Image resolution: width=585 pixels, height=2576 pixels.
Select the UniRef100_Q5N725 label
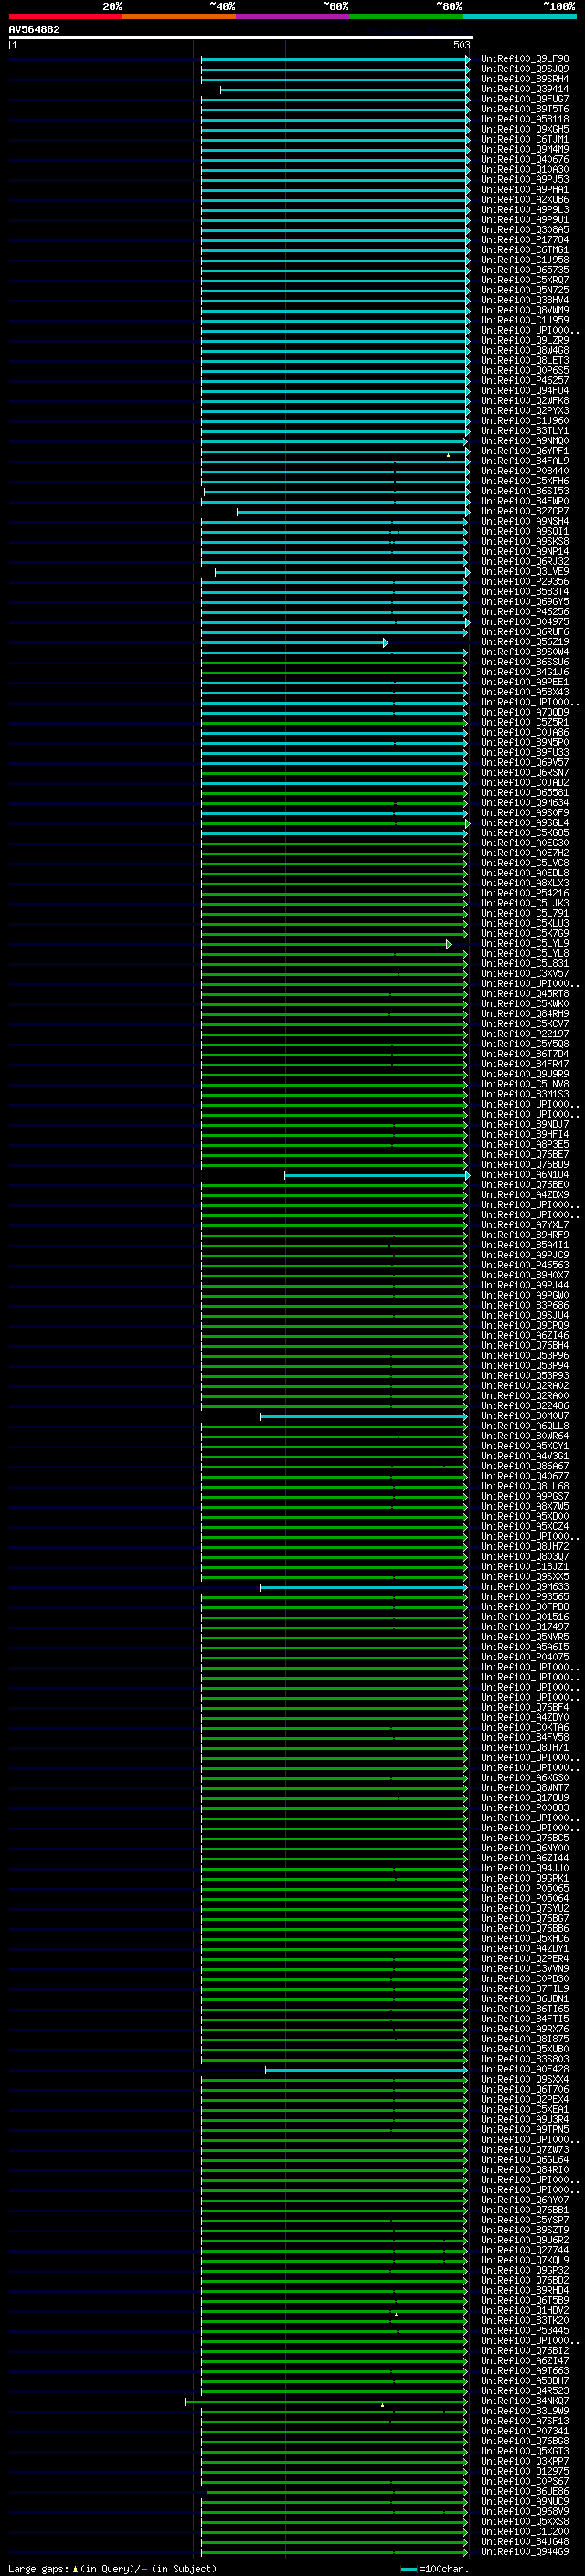click(x=525, y=290)
